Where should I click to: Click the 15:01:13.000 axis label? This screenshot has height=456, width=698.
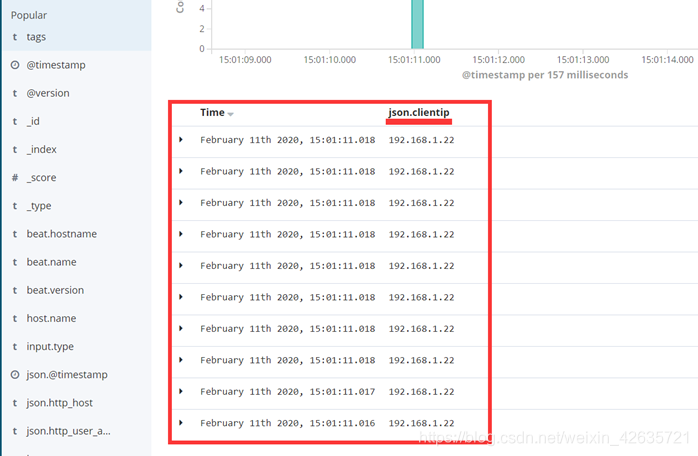click(583, 60)
